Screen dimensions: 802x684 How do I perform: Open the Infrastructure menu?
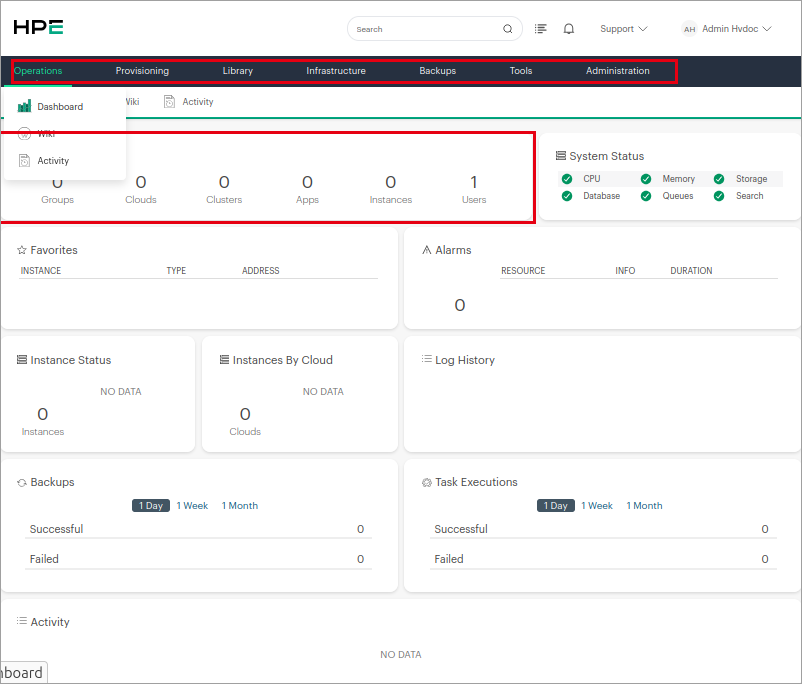click(x=336, y=71)
